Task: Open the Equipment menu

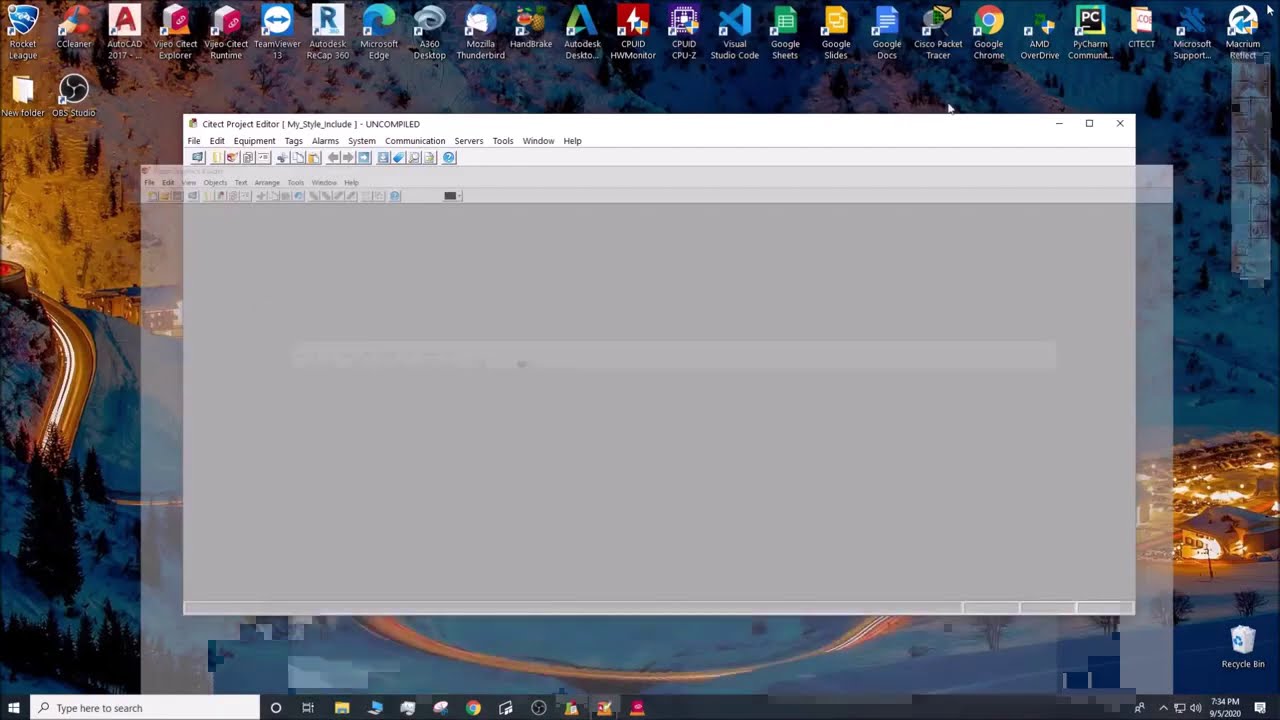Action: 254,141
